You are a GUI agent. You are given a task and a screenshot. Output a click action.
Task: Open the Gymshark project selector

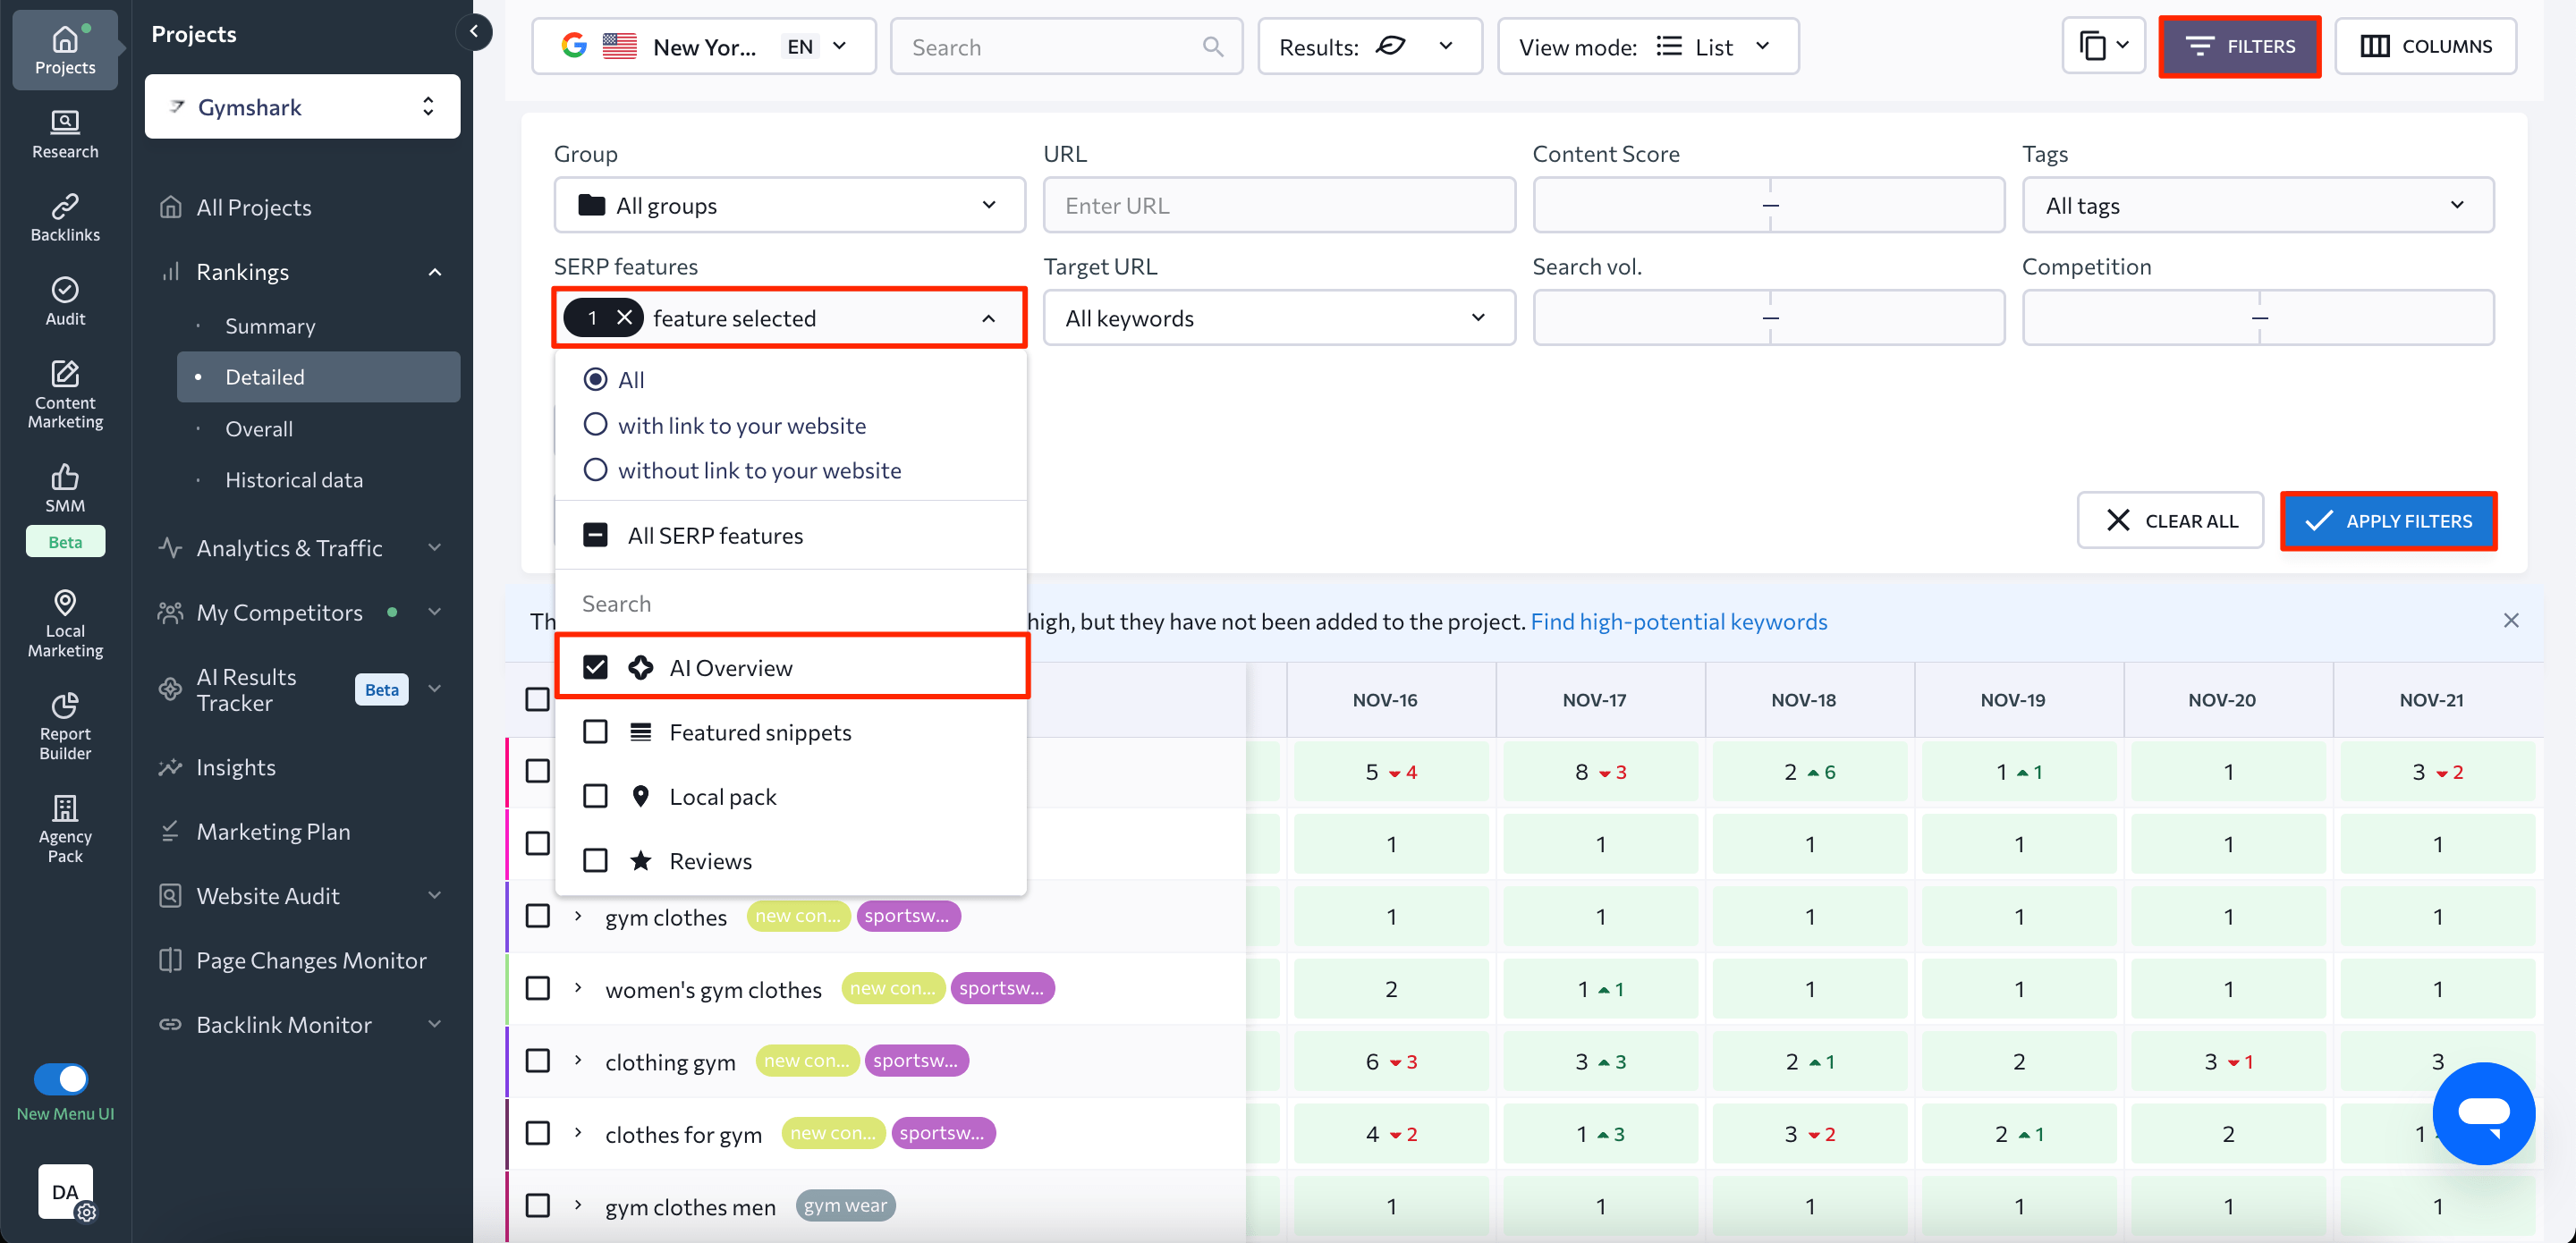(x=302, y=106)
